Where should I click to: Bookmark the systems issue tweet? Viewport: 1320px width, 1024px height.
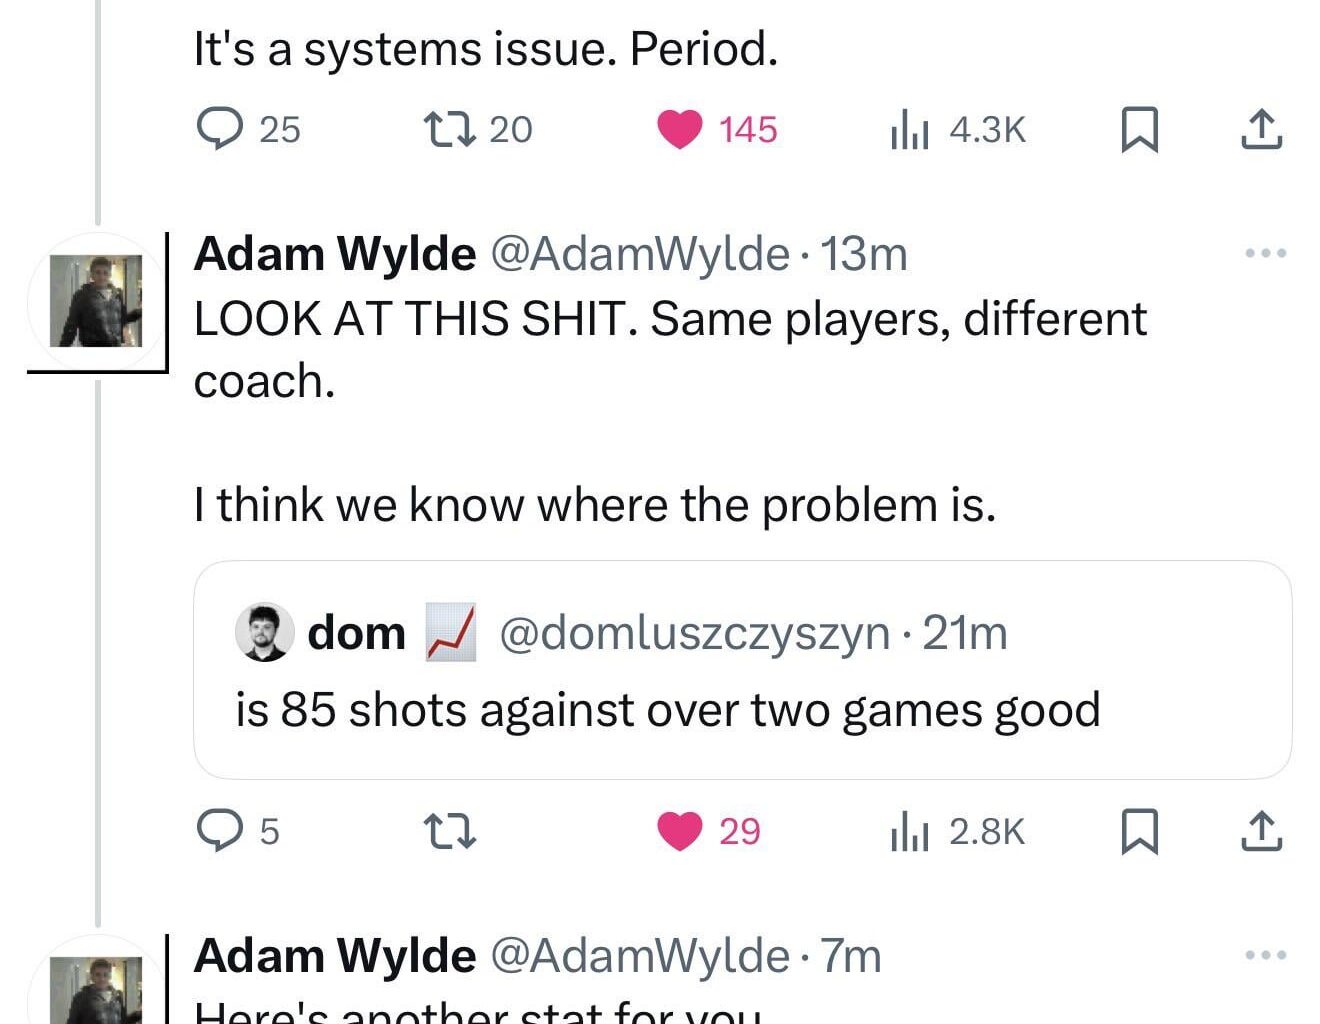[x=1139, y=130]
